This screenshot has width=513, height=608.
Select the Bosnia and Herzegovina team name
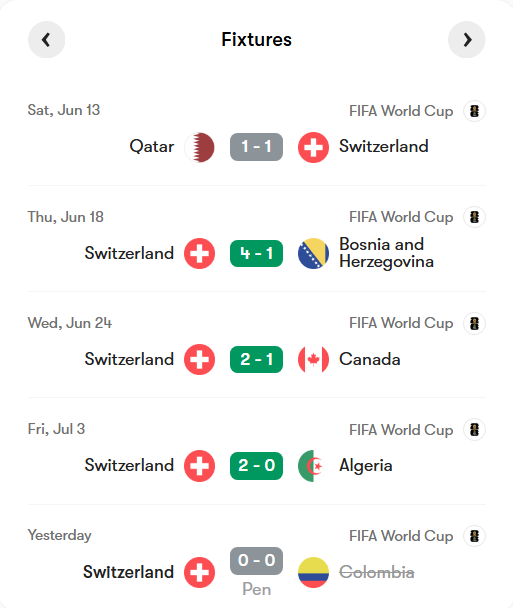pyautogui.click(x=386, y=253)
